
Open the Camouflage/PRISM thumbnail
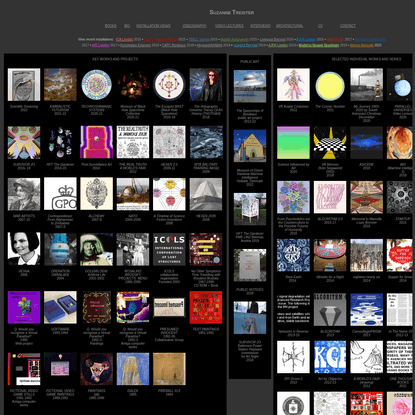pyautogui.click(x=367, y=310)
